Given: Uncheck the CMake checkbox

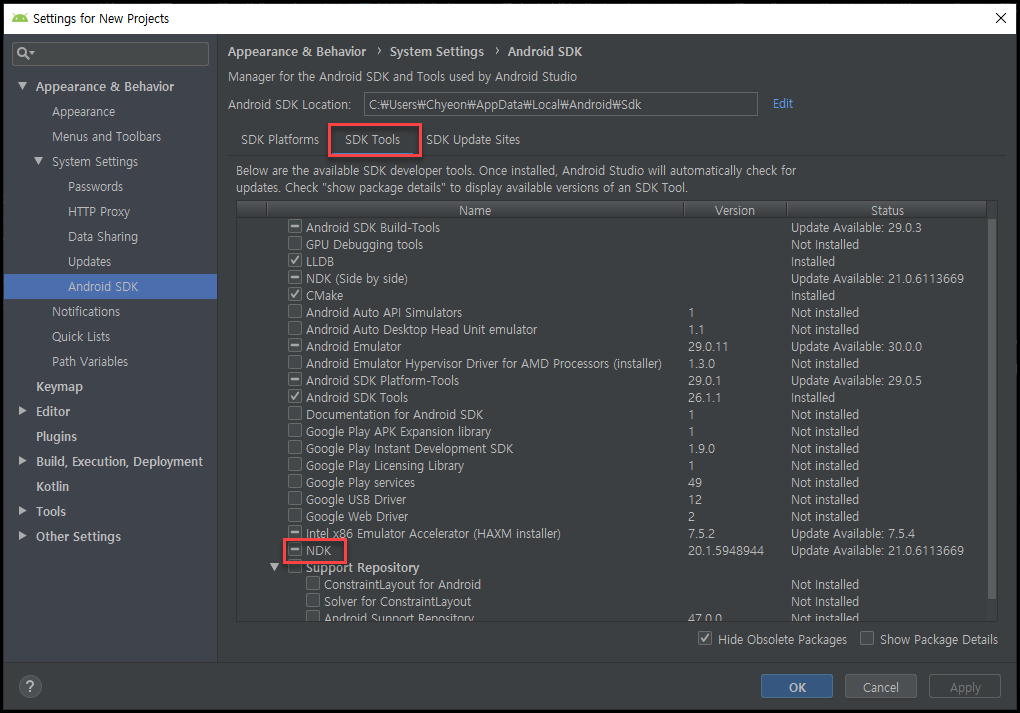Looking at the screenshot, I should (295, 295).
